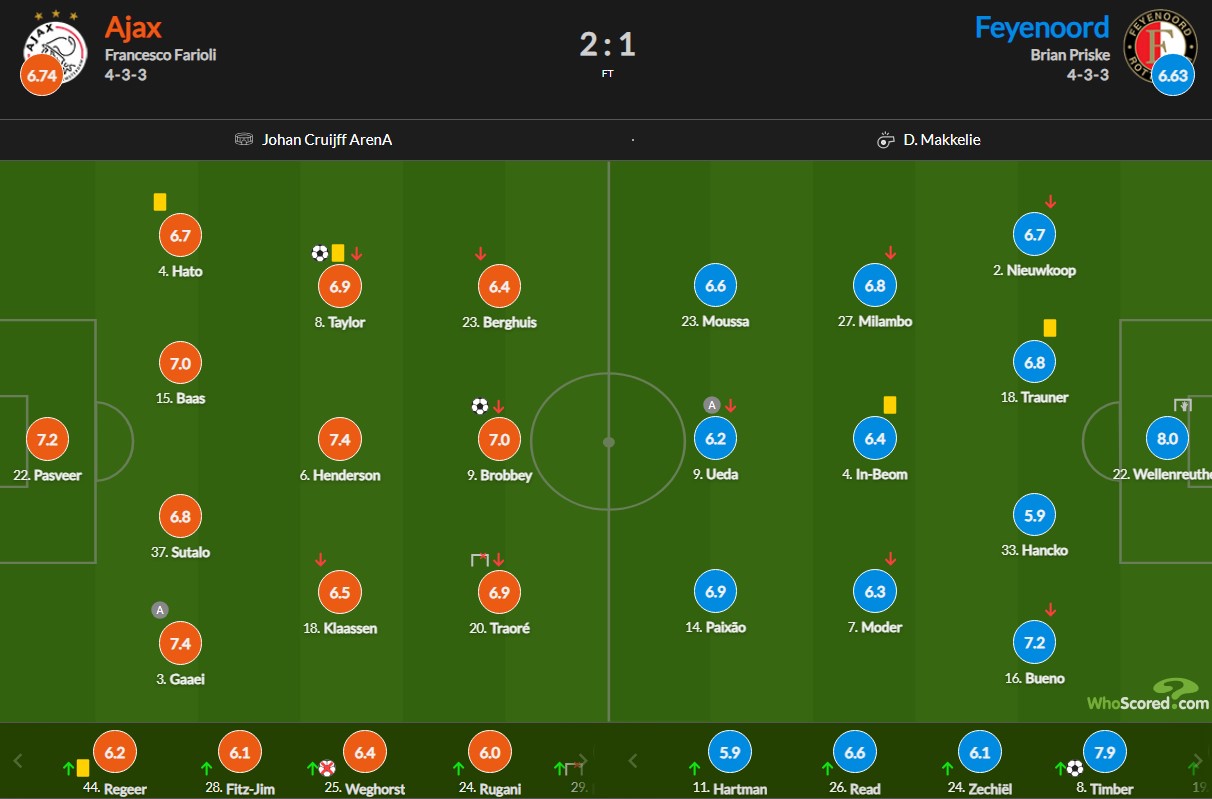Click the assist icon above Gaaei

point(160,609)
